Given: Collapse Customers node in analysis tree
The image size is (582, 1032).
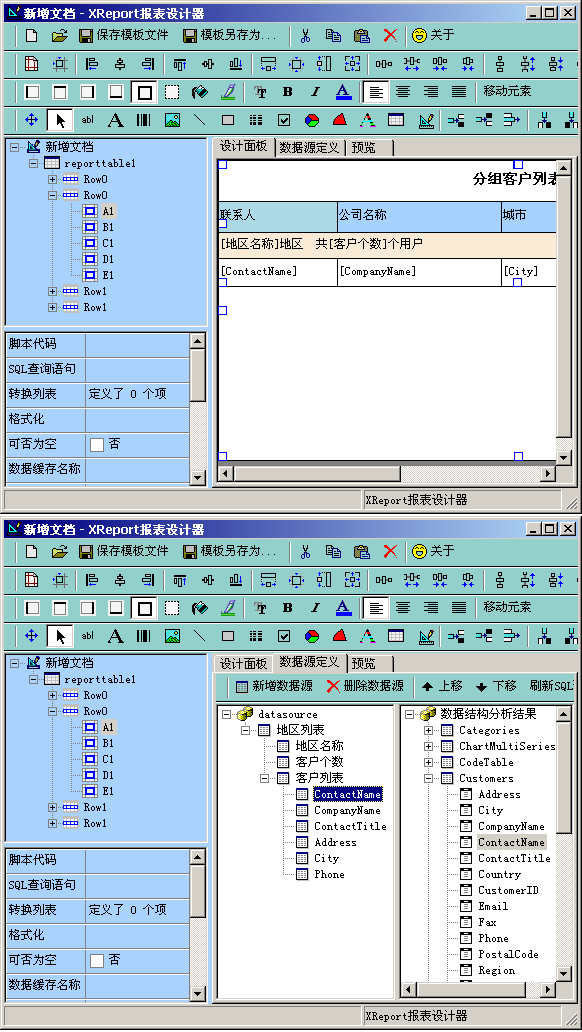Looking at the screenshot, I should (x=429, y=778).
